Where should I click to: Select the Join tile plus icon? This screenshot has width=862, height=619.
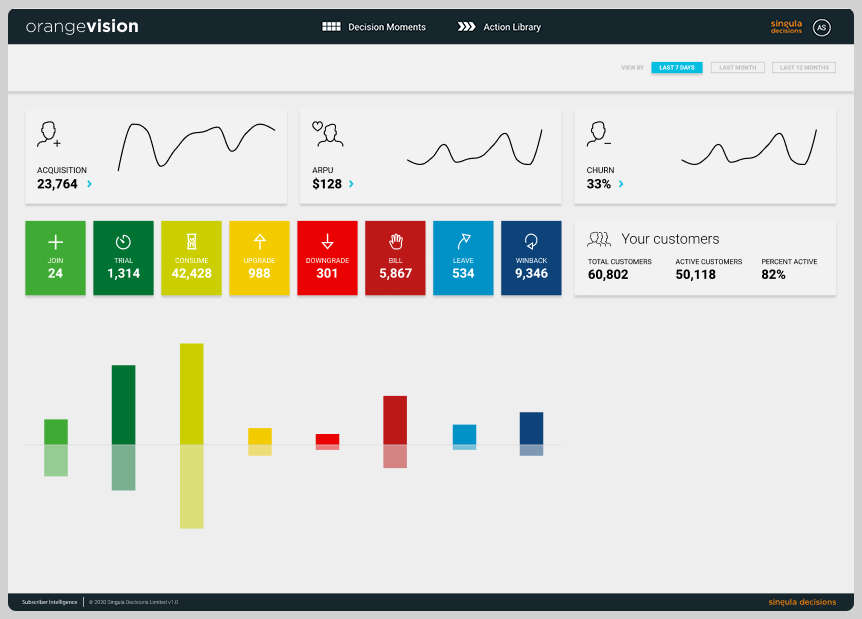[x=56, y=242]
